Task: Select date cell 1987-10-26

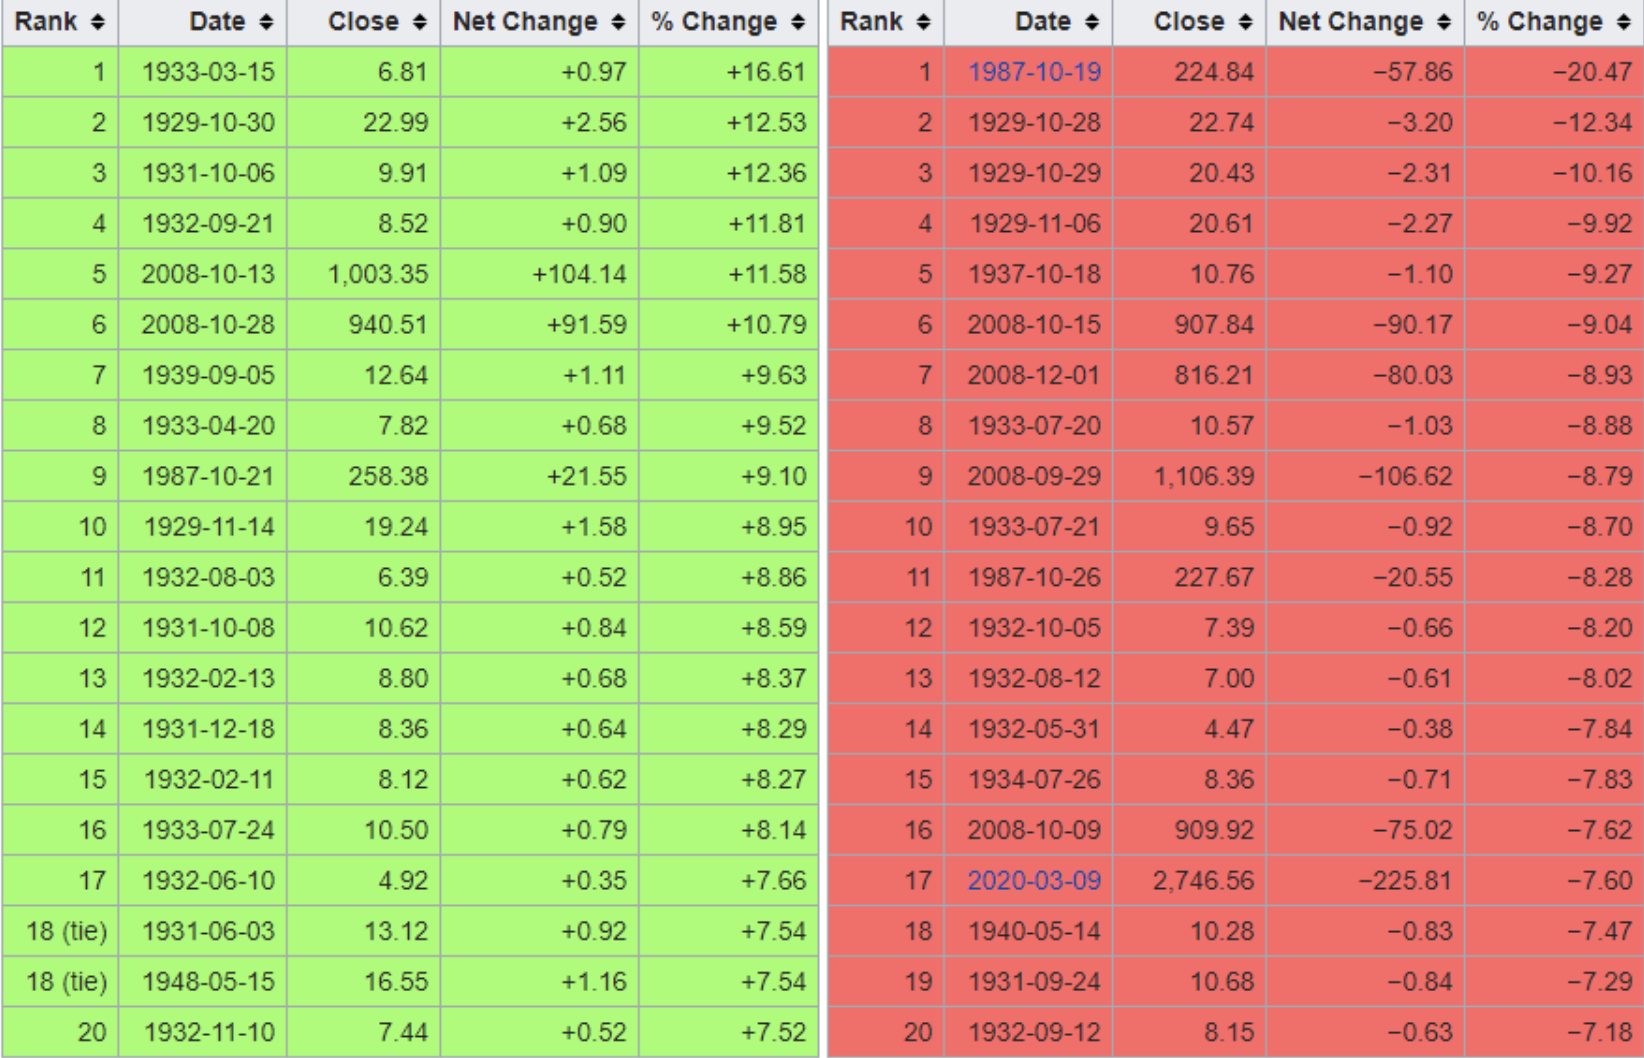Action: (1029, 577)
